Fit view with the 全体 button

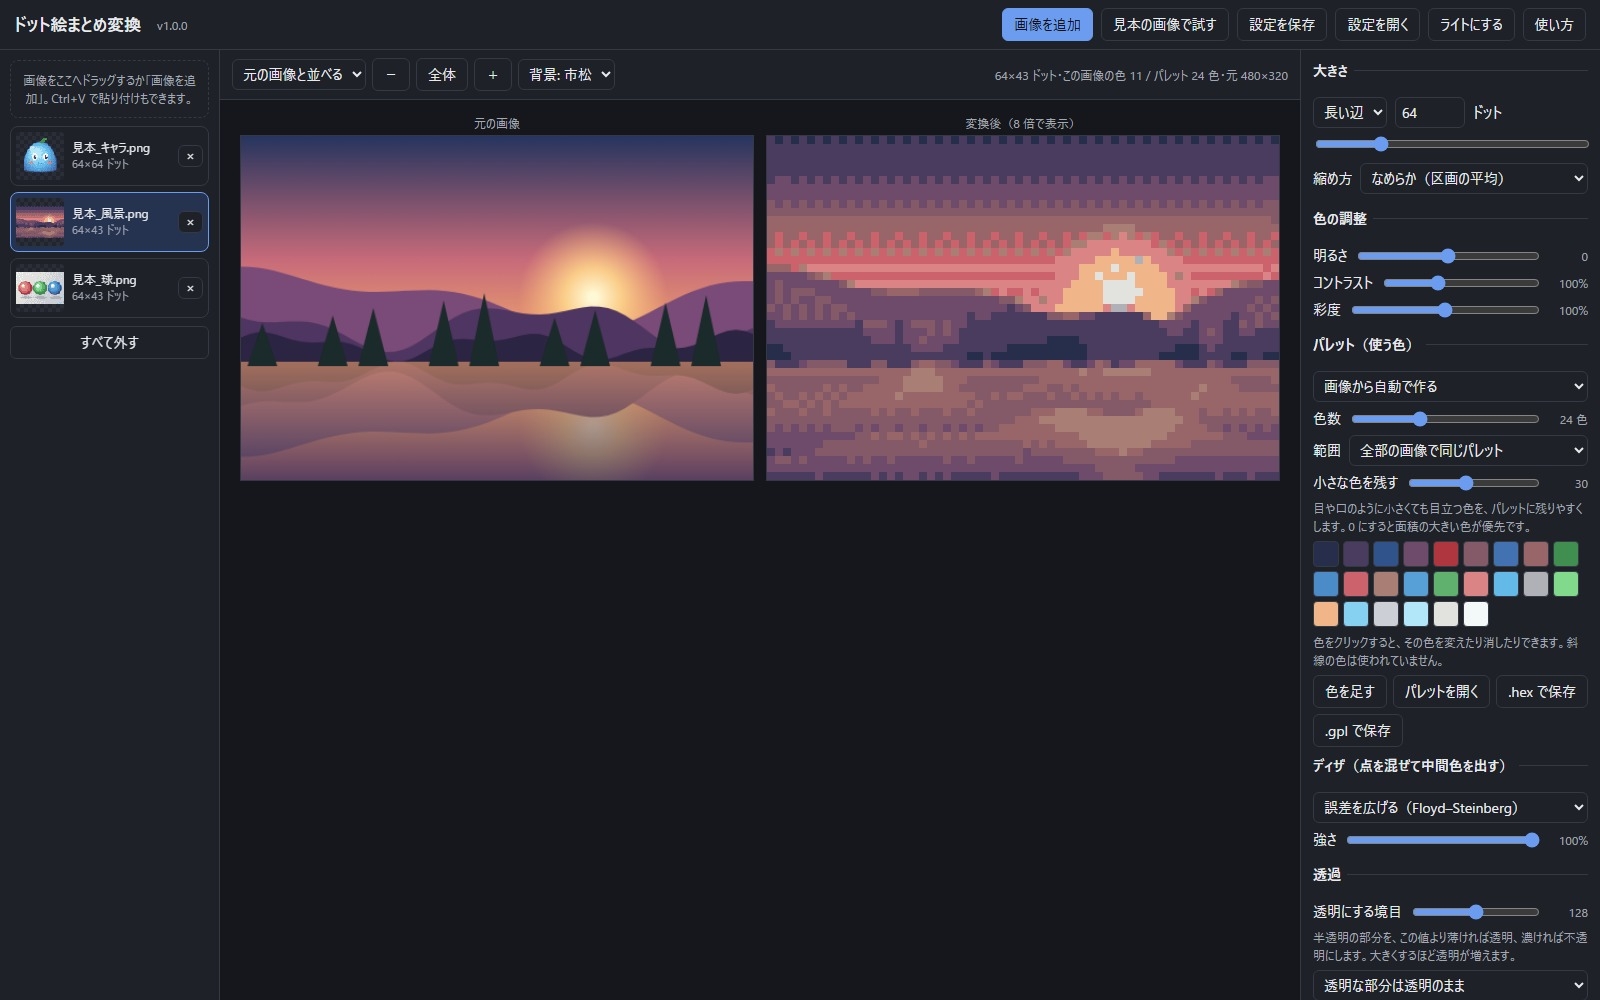(x=442, y=75)
